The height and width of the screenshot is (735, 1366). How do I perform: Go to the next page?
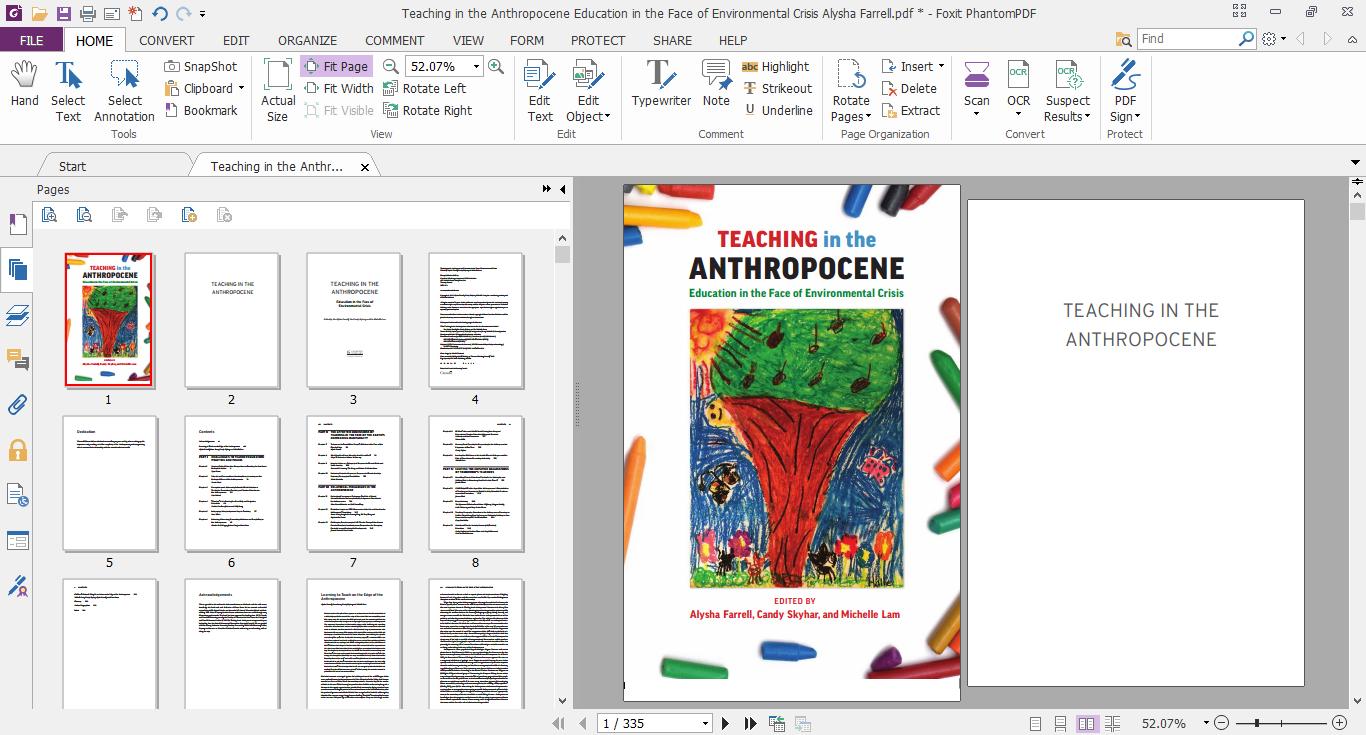click(x=726, y=723)
